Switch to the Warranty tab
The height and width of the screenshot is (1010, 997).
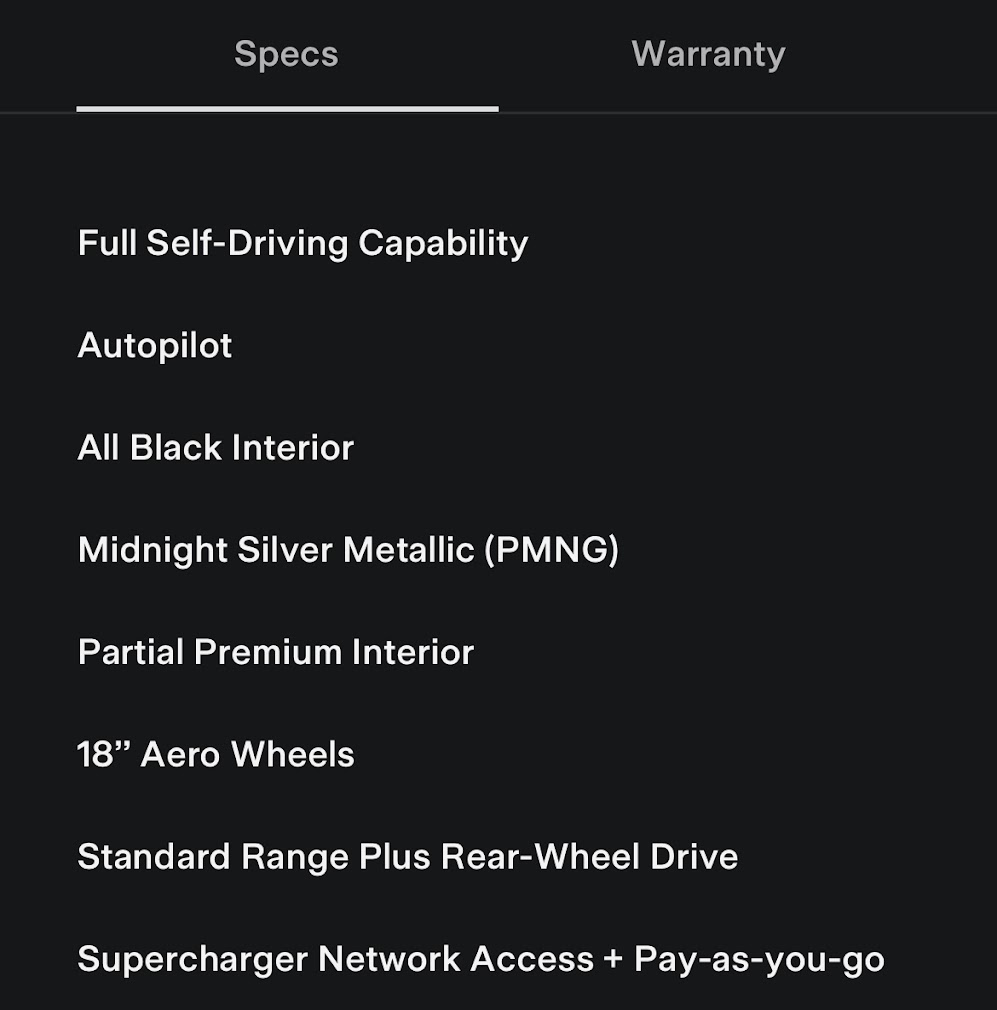click(x=708, y=54)
